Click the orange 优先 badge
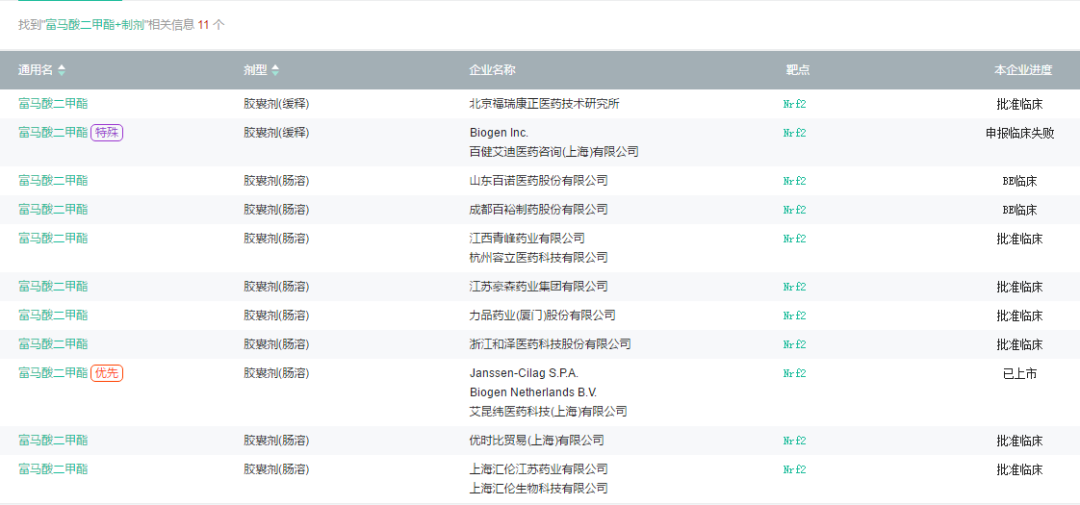 tap(107, 373)
